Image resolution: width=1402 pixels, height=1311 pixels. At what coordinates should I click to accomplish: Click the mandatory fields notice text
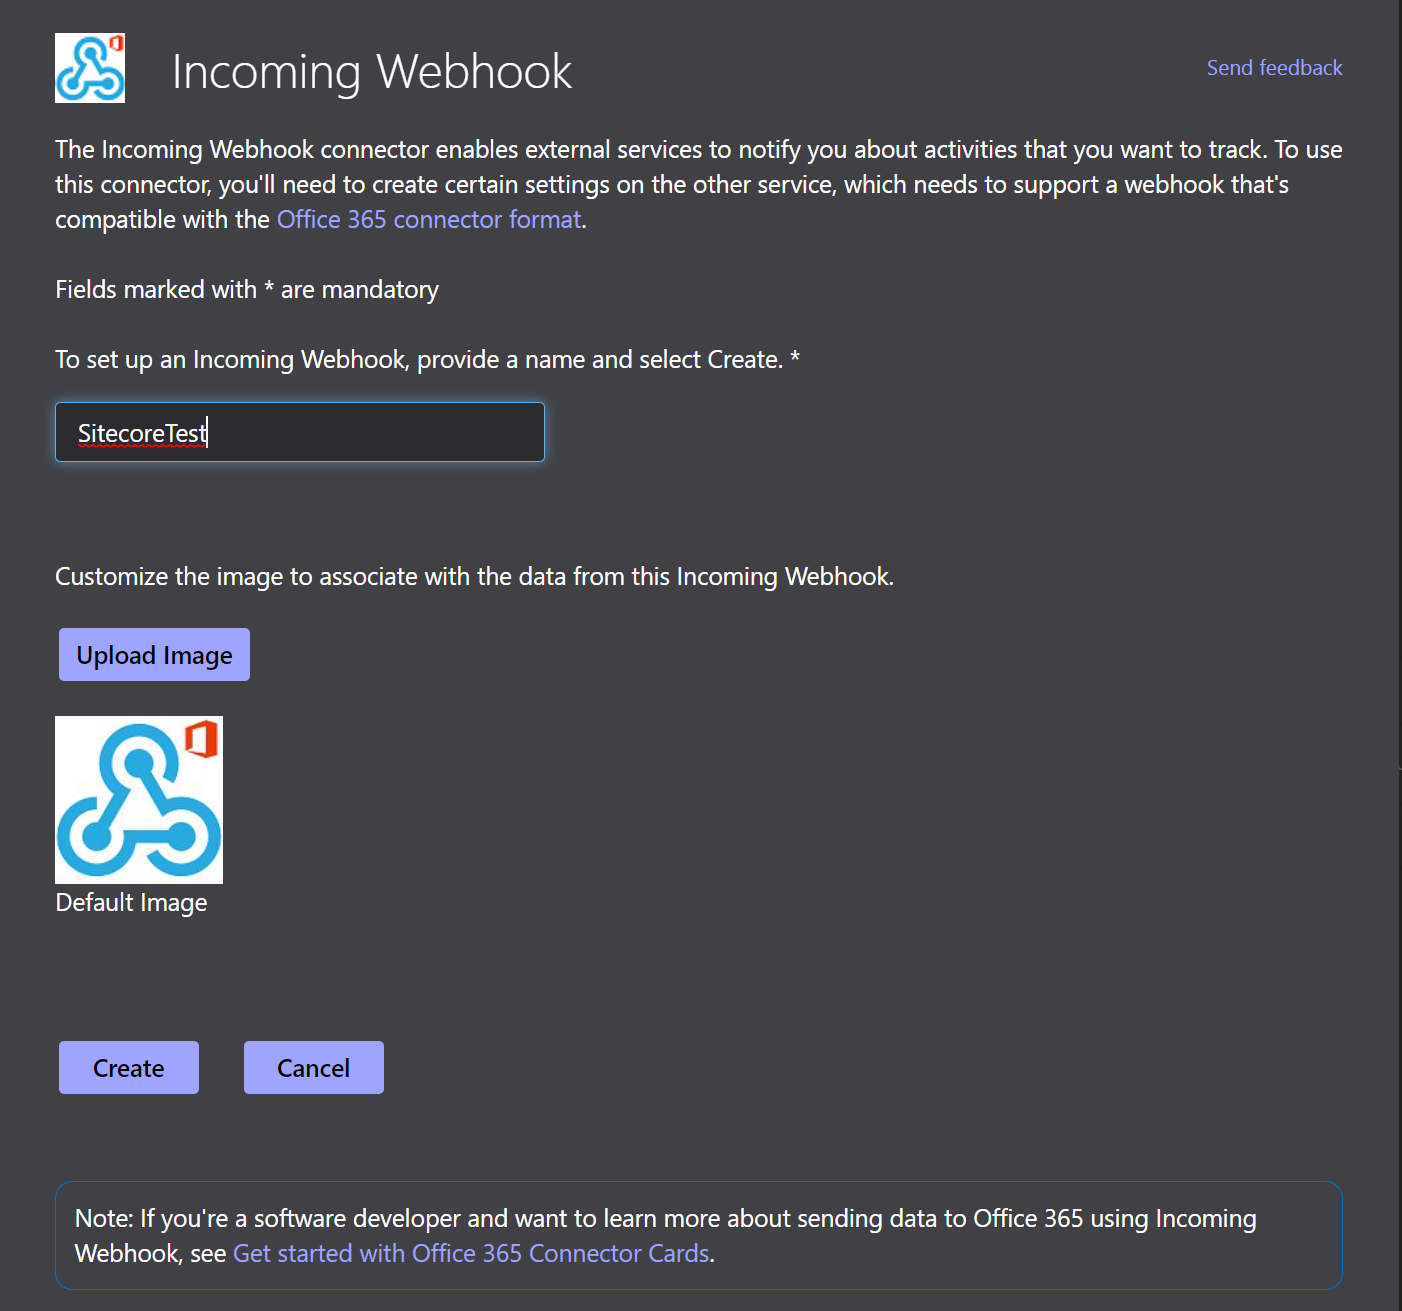tap(246, 289)
